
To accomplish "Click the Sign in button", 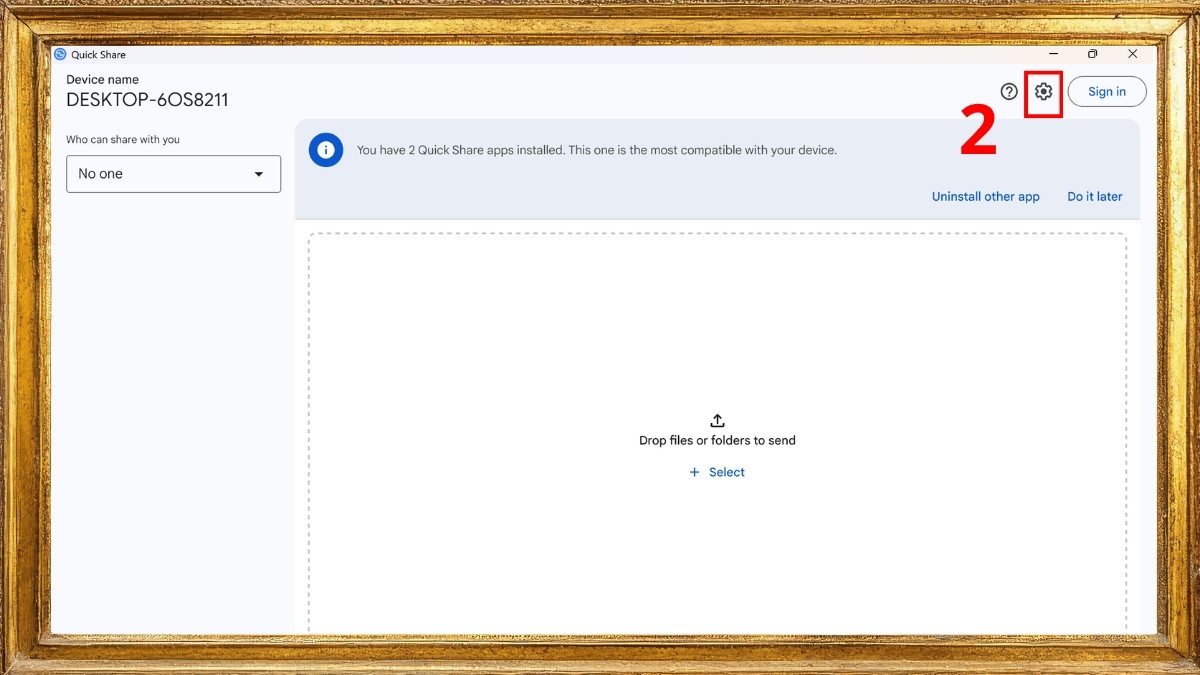I will (x=1107, y=91).
